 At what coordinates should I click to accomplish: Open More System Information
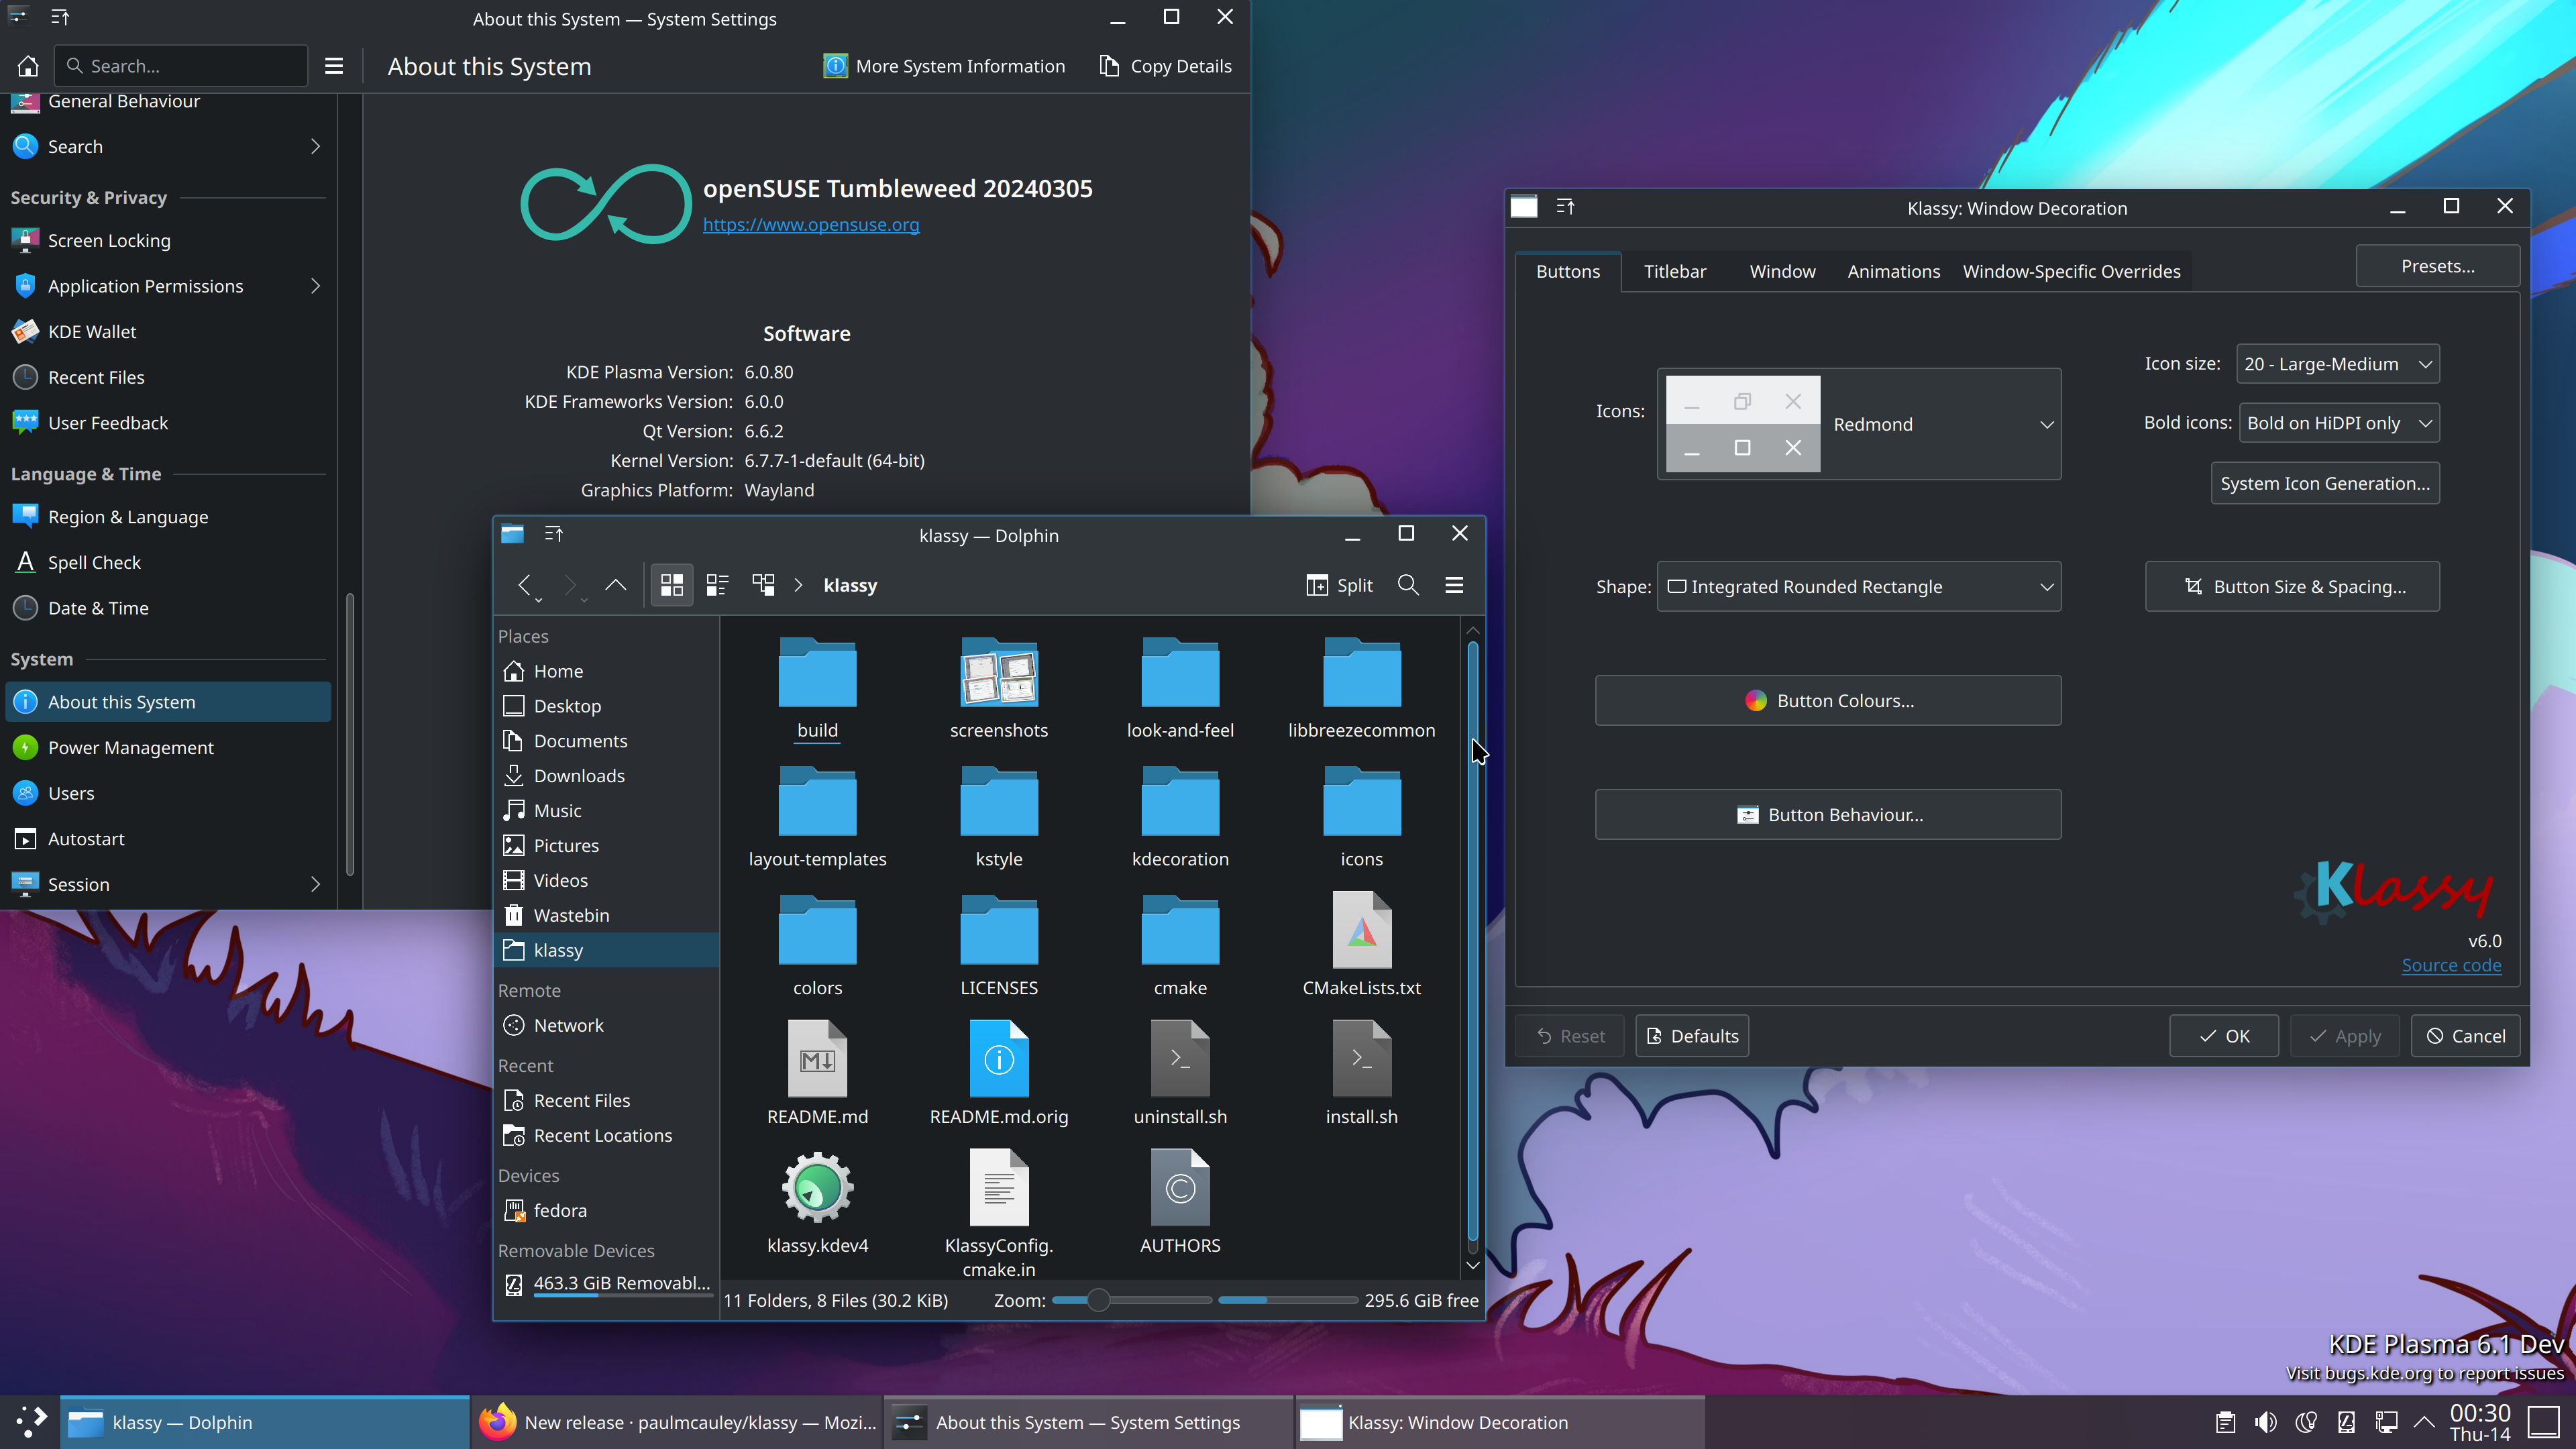coord(944,66)
